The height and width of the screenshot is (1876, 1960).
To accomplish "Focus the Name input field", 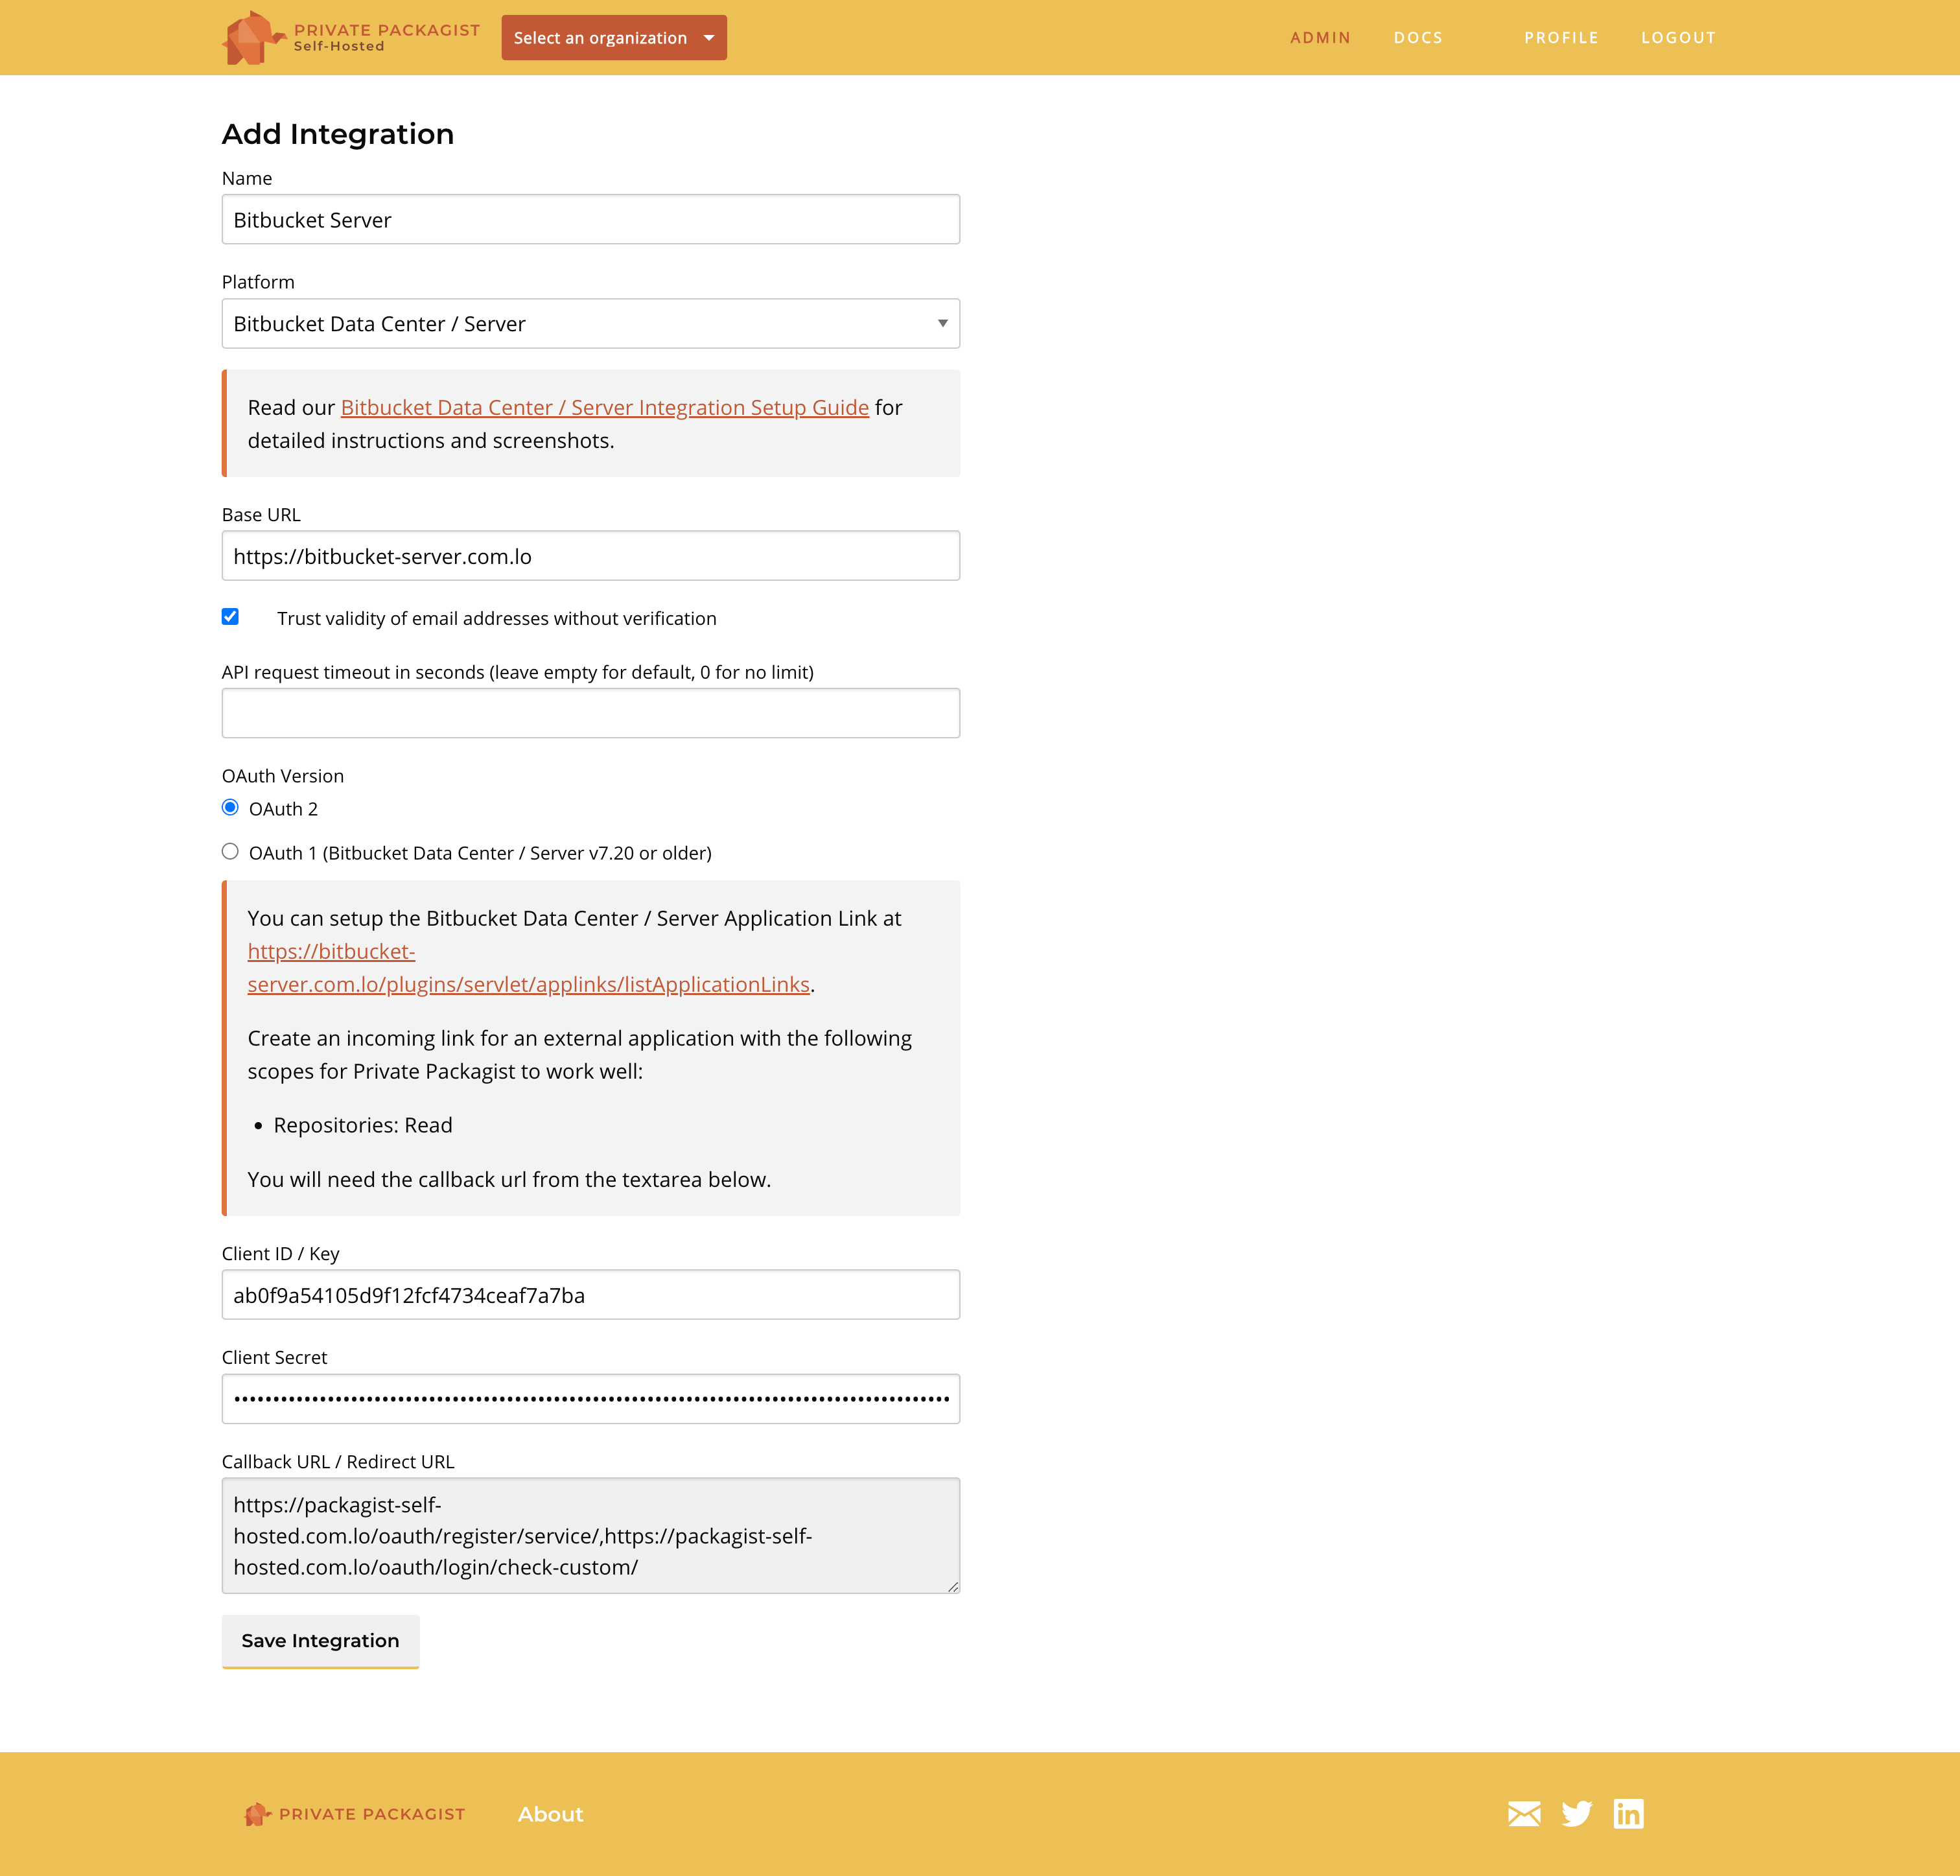I will [x=591, y=220].
